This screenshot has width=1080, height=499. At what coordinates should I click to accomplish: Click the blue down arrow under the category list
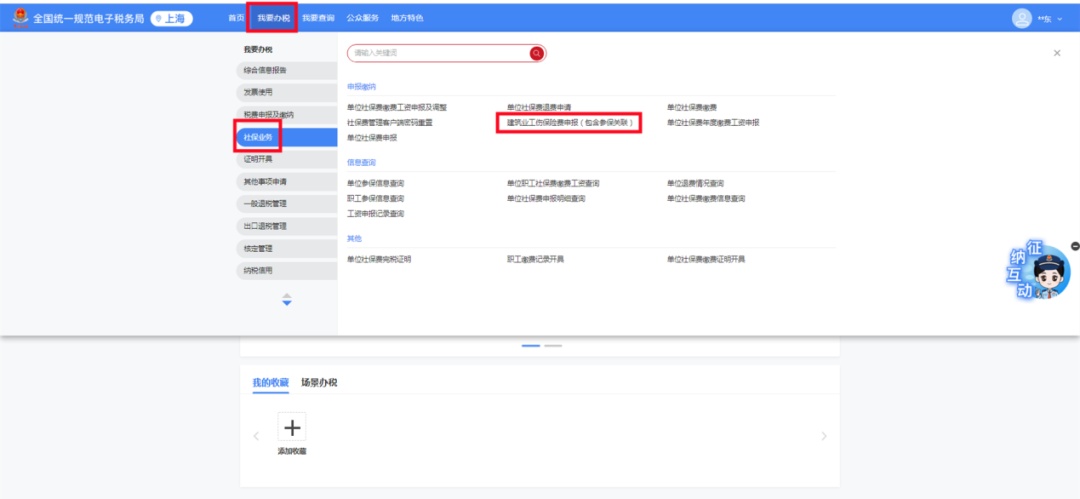click(287, 303)
